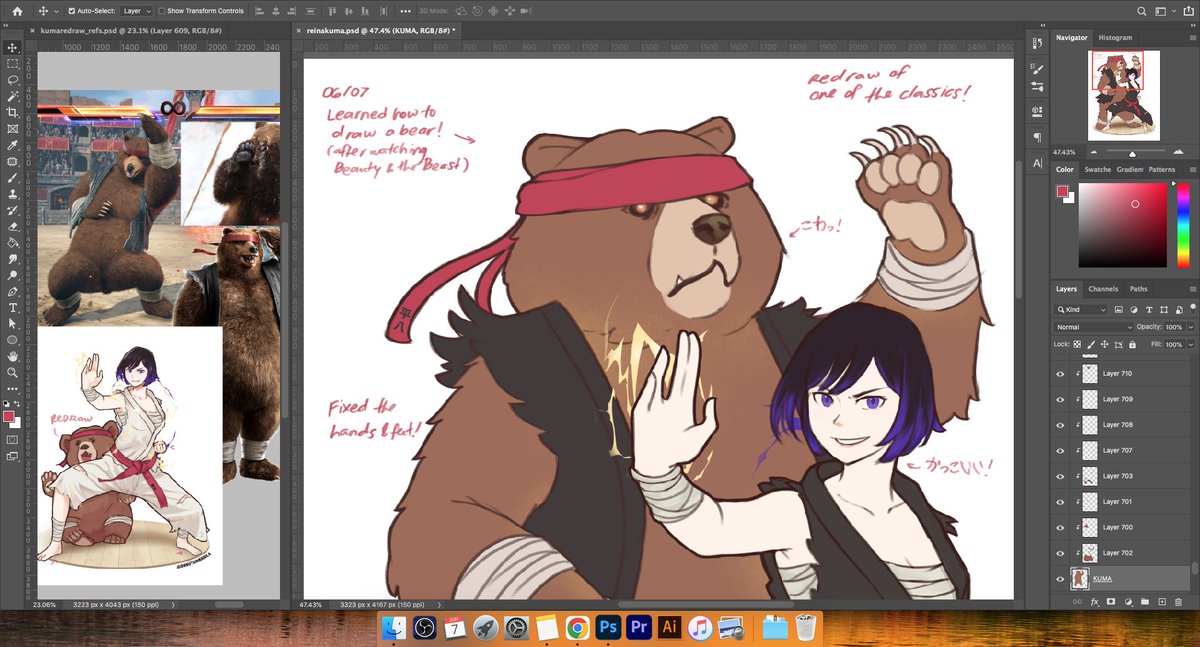
Task: Select the Zoom tool in the toolbar
Action: (x=12, y=372)
